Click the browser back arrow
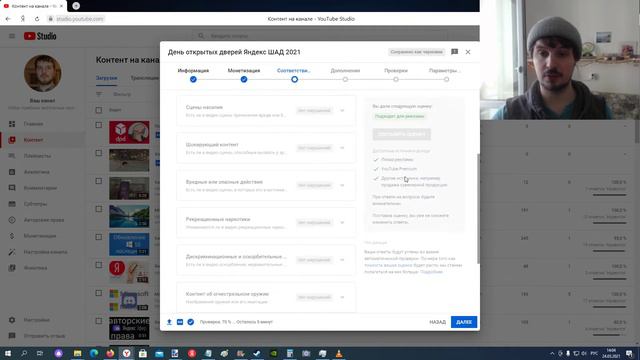 (x=8, y=19)
